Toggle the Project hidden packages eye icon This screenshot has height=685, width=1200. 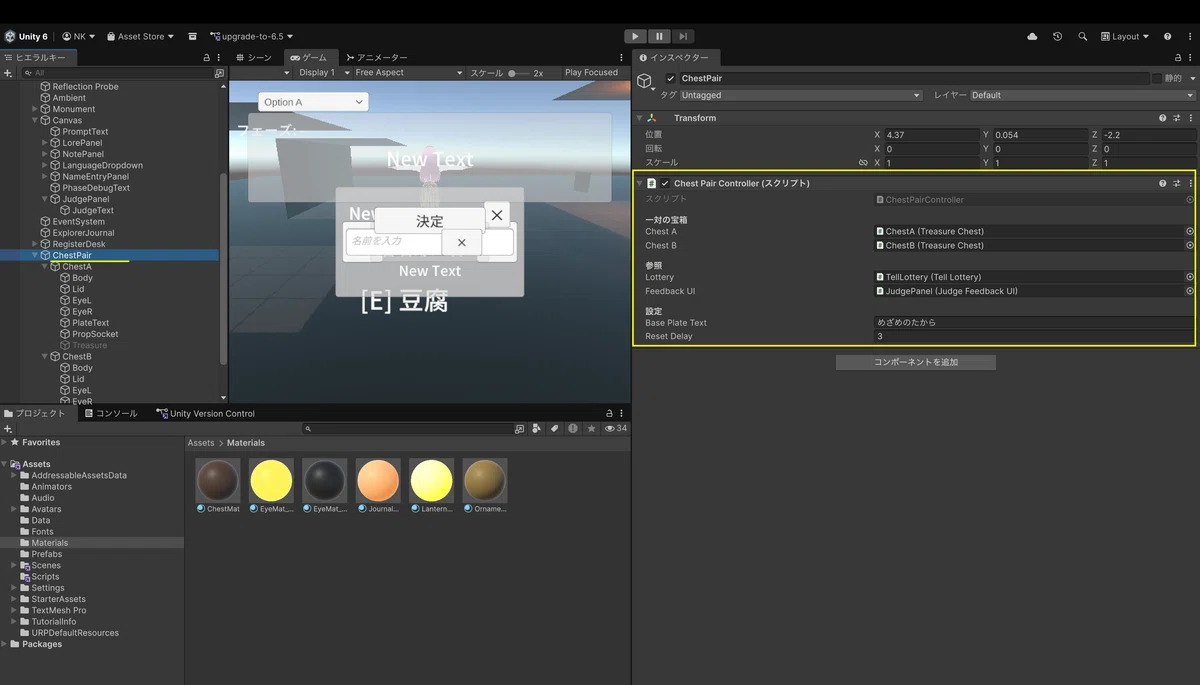click(x=615, y=428)
